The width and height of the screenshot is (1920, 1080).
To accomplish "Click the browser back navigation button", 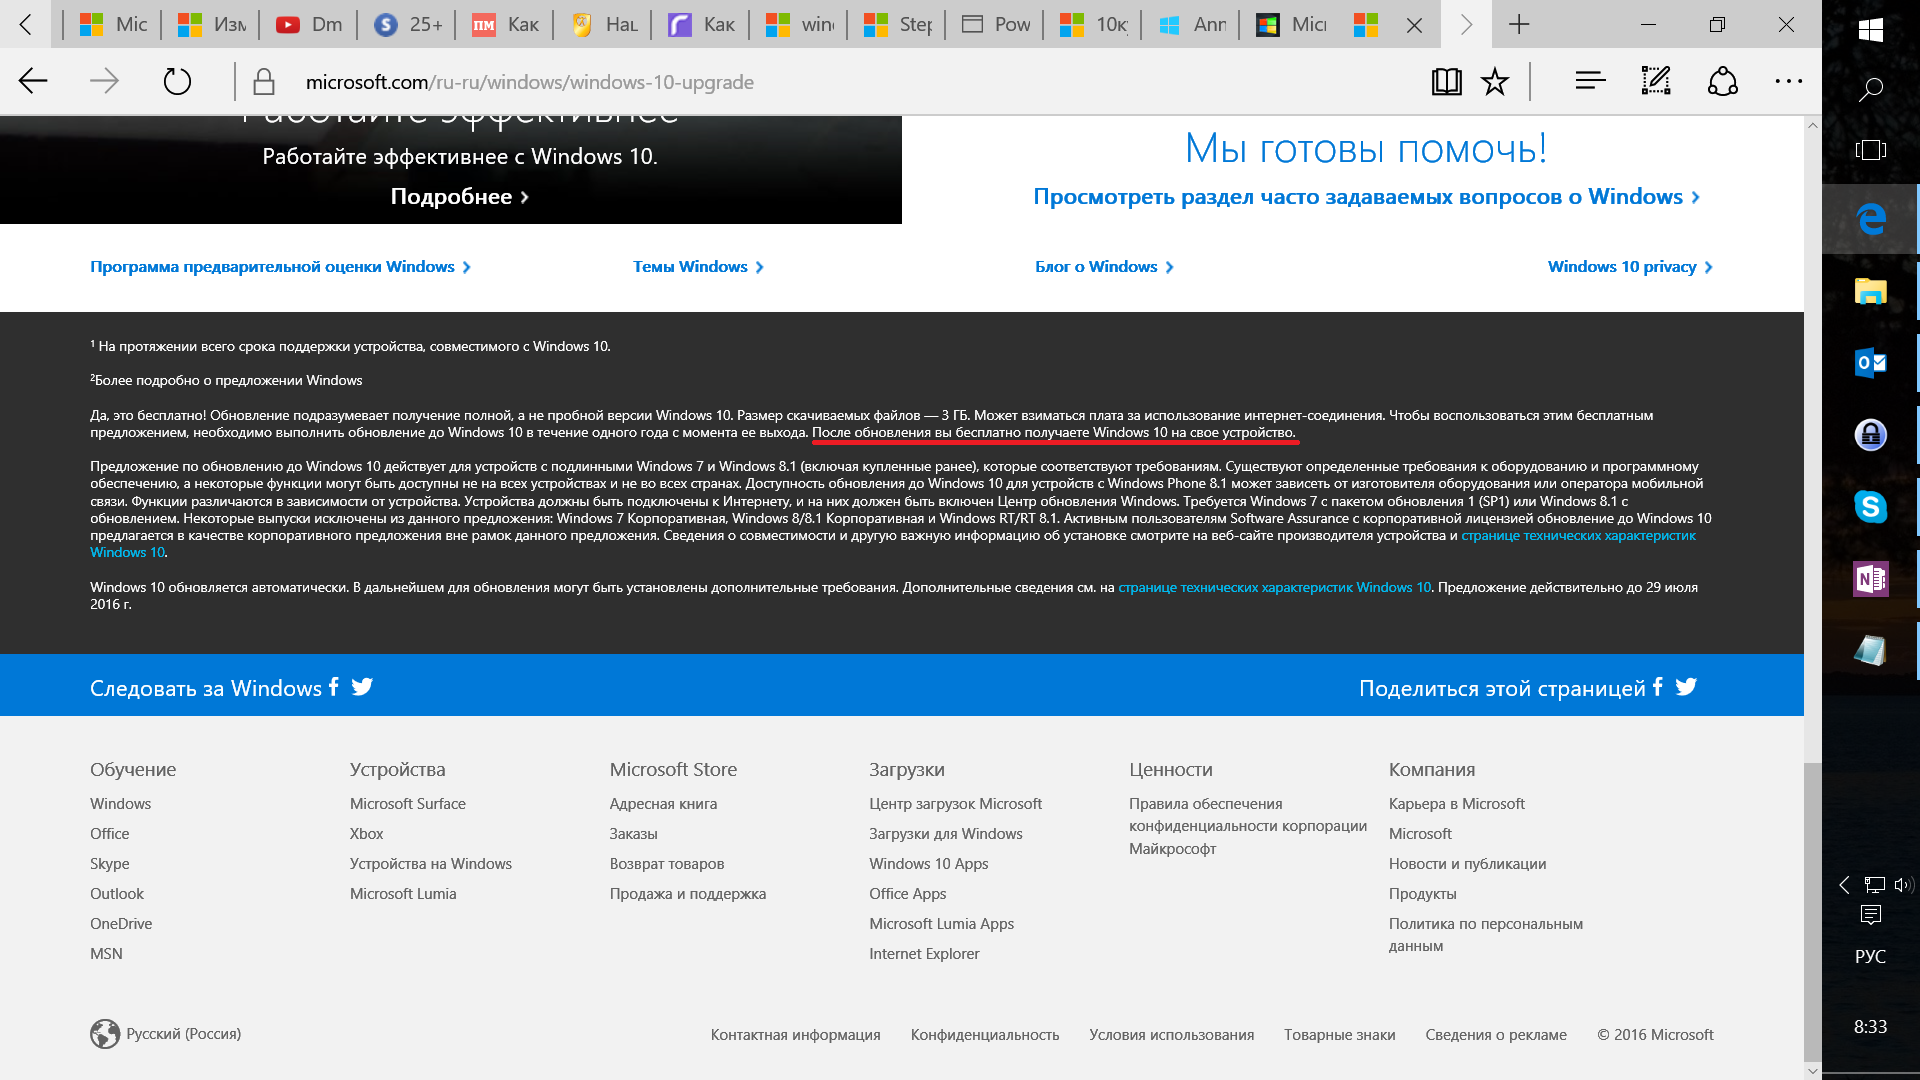I will click(x=33, y=80).
